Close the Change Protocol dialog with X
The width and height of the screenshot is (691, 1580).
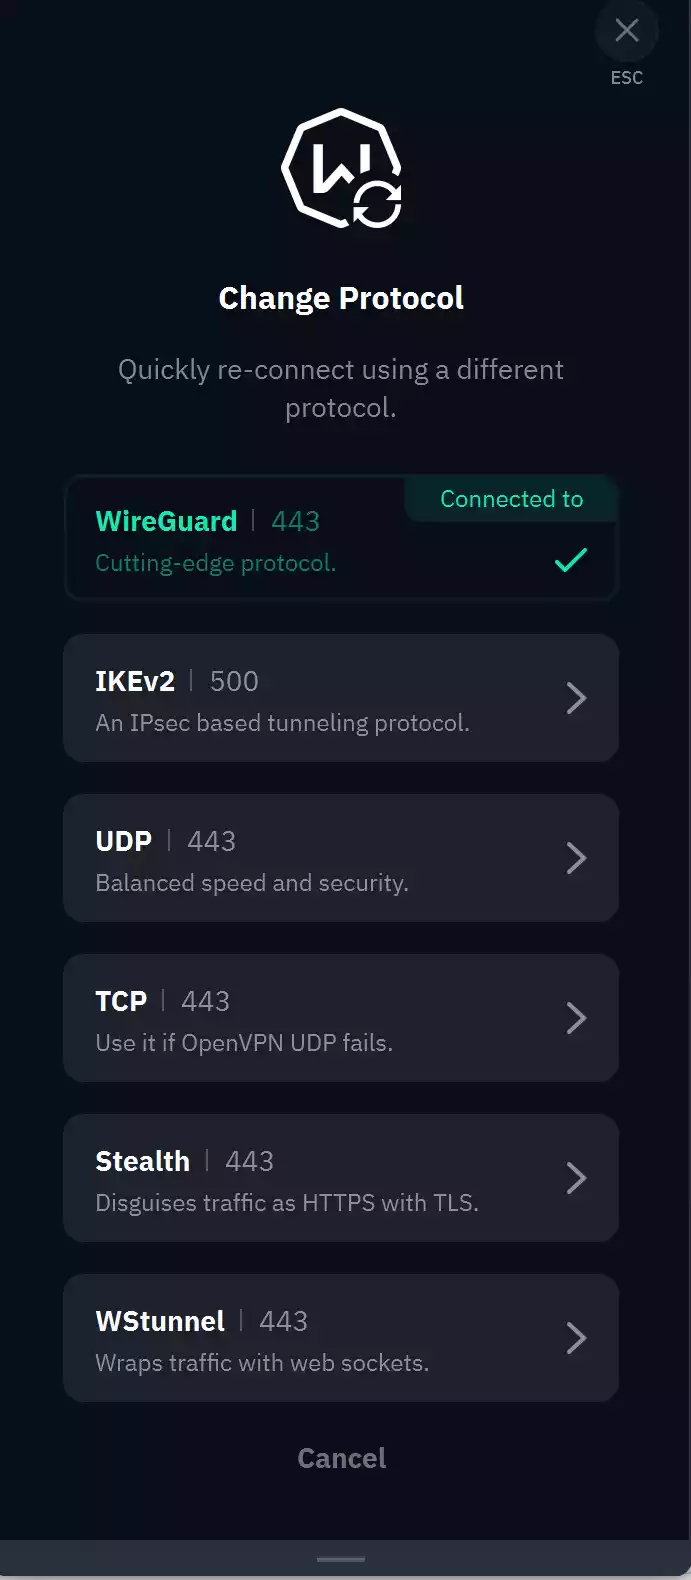(626, 30)
